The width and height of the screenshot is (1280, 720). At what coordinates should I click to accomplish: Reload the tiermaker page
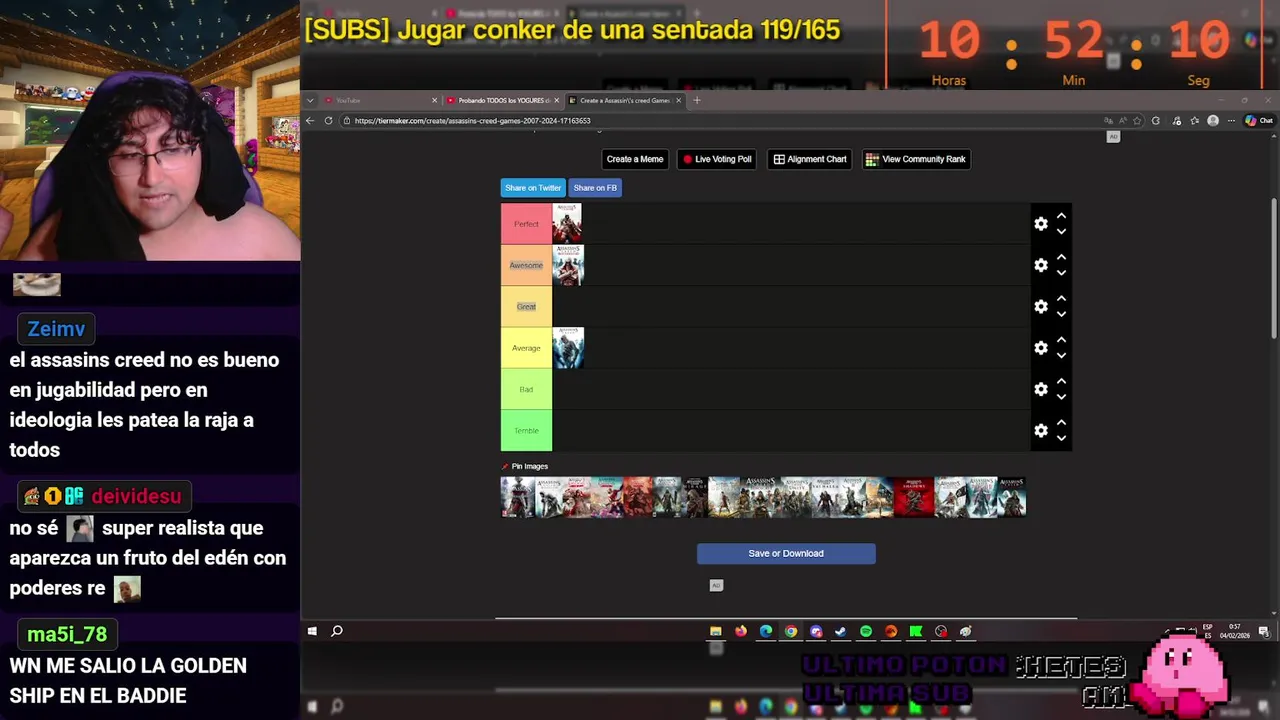click(x=328, y=121)
